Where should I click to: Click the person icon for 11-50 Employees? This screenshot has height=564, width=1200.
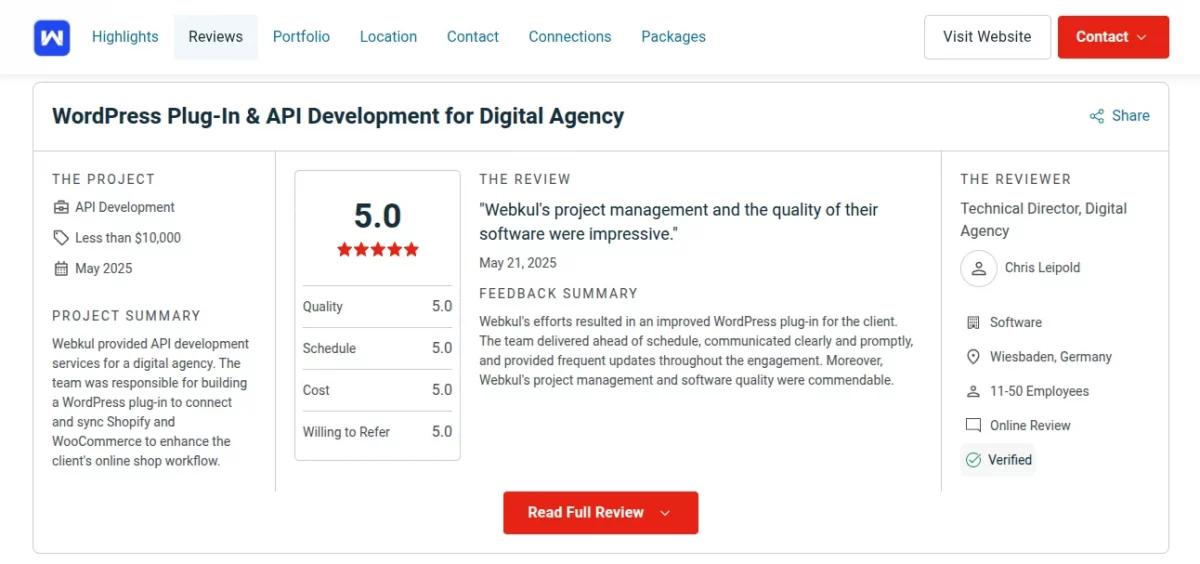[973, 391]
